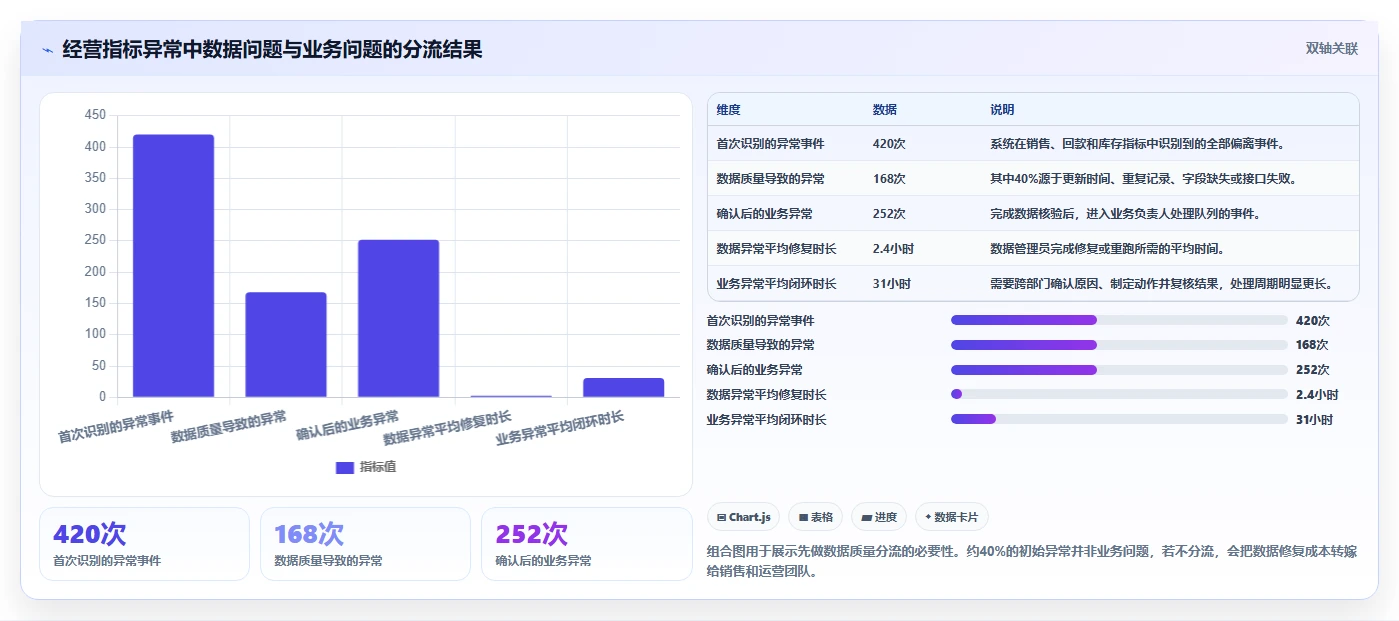Click the 双轴关联 label in header
The image size is (1399, 621).
pos(1331,49)
